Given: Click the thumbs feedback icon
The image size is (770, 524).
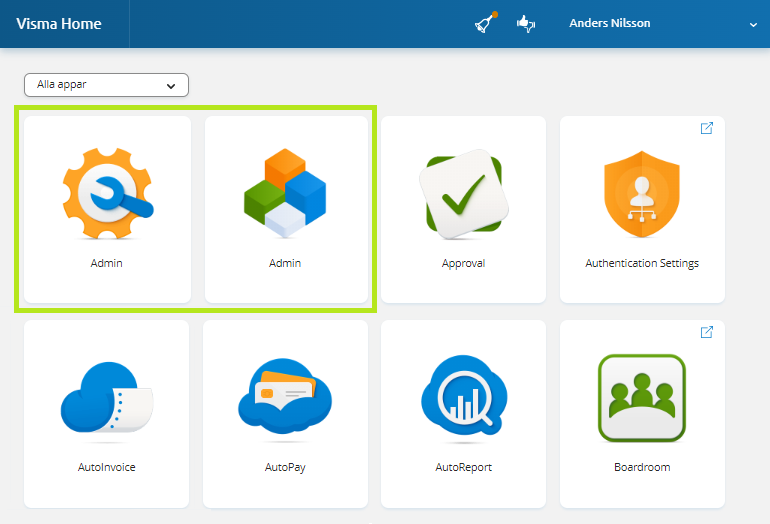Looking at the screenshot, I should pos(526,23).
